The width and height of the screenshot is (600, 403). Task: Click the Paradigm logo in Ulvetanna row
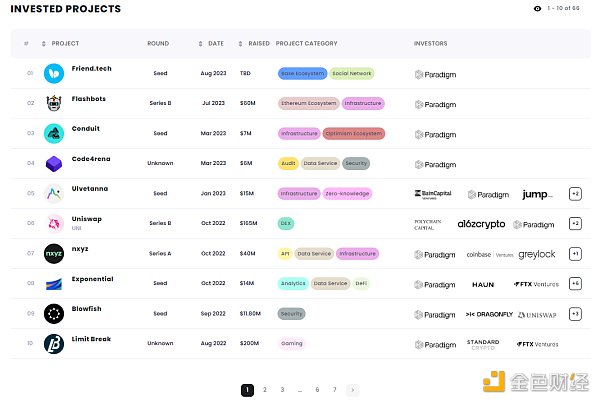tap(488, 195)
